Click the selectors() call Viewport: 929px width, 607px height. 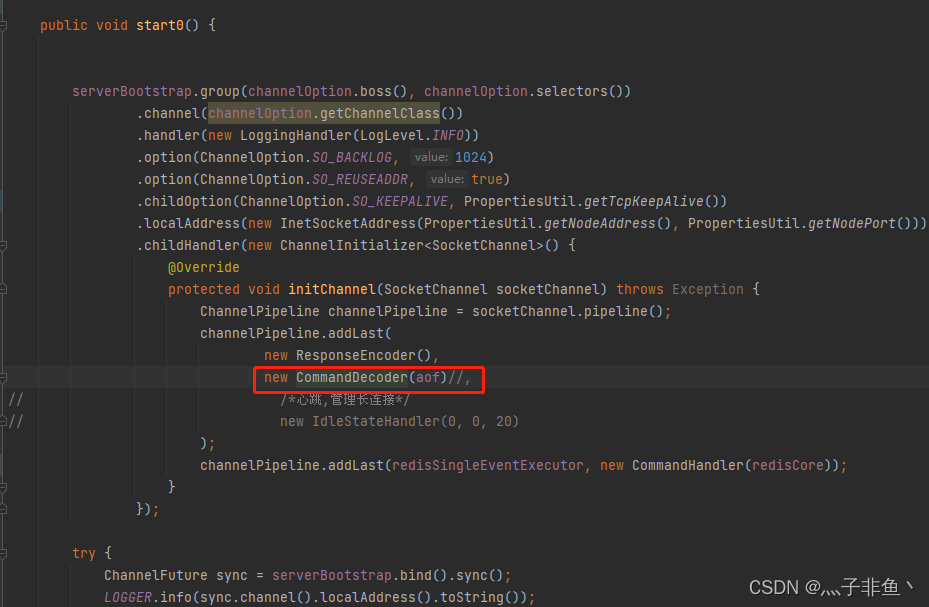pos(579,91)
